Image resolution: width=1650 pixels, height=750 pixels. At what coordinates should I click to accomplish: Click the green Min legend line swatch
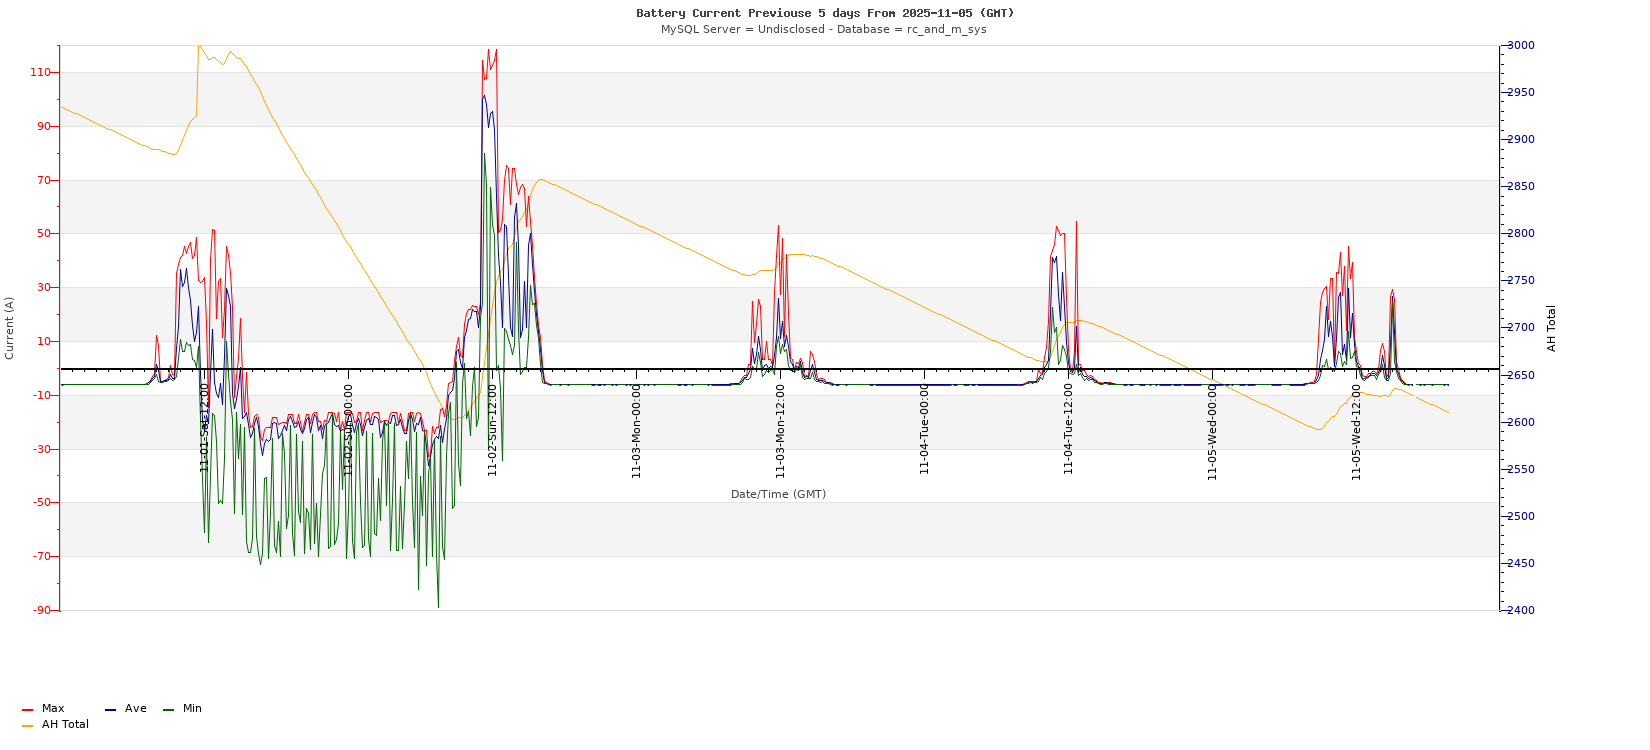(168, 710)
